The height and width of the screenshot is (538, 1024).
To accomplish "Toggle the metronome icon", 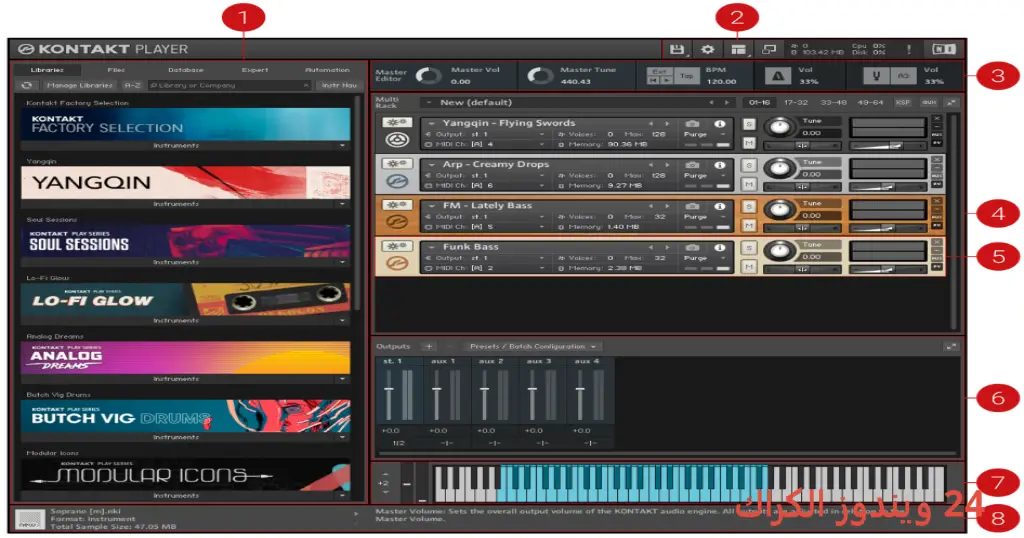I will [777, 76].
